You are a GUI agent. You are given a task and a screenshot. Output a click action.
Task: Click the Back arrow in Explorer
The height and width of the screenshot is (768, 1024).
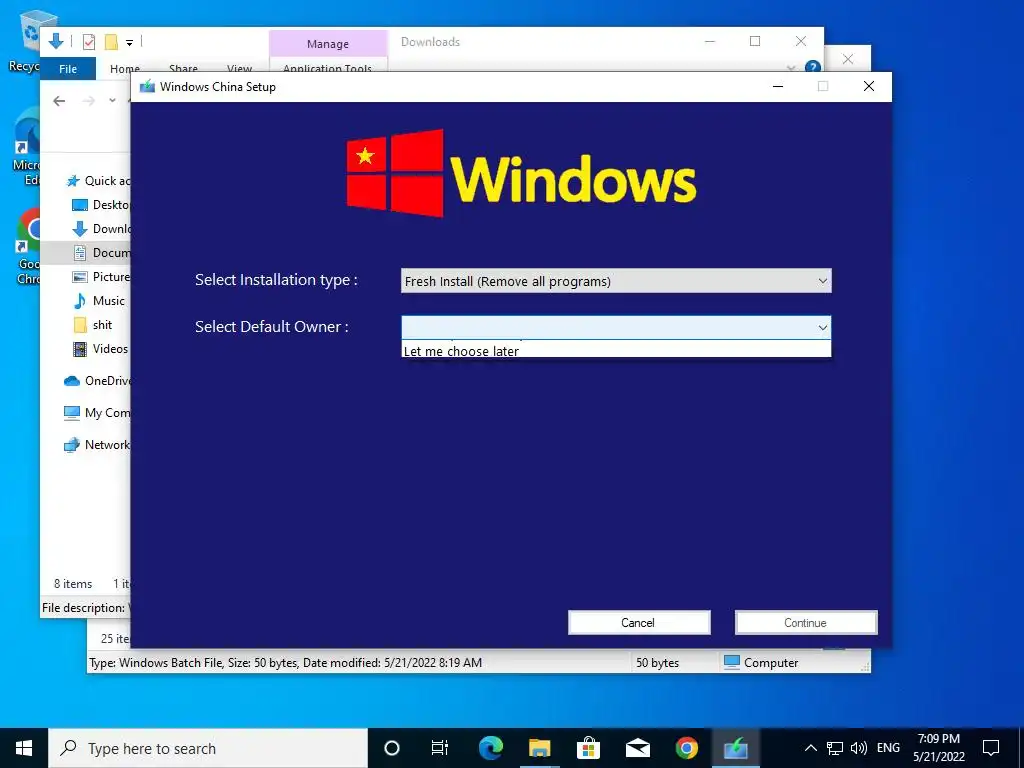tap(59, 101)
